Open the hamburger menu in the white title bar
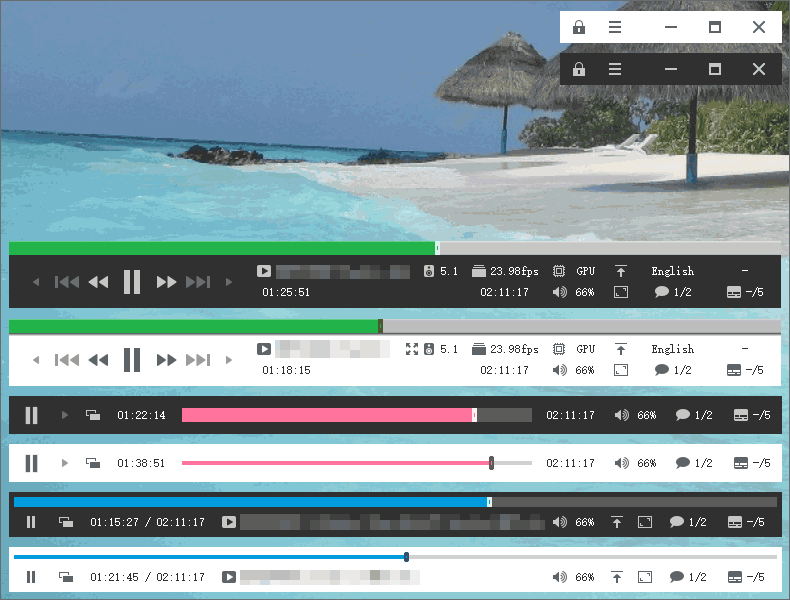 (615, 27)
